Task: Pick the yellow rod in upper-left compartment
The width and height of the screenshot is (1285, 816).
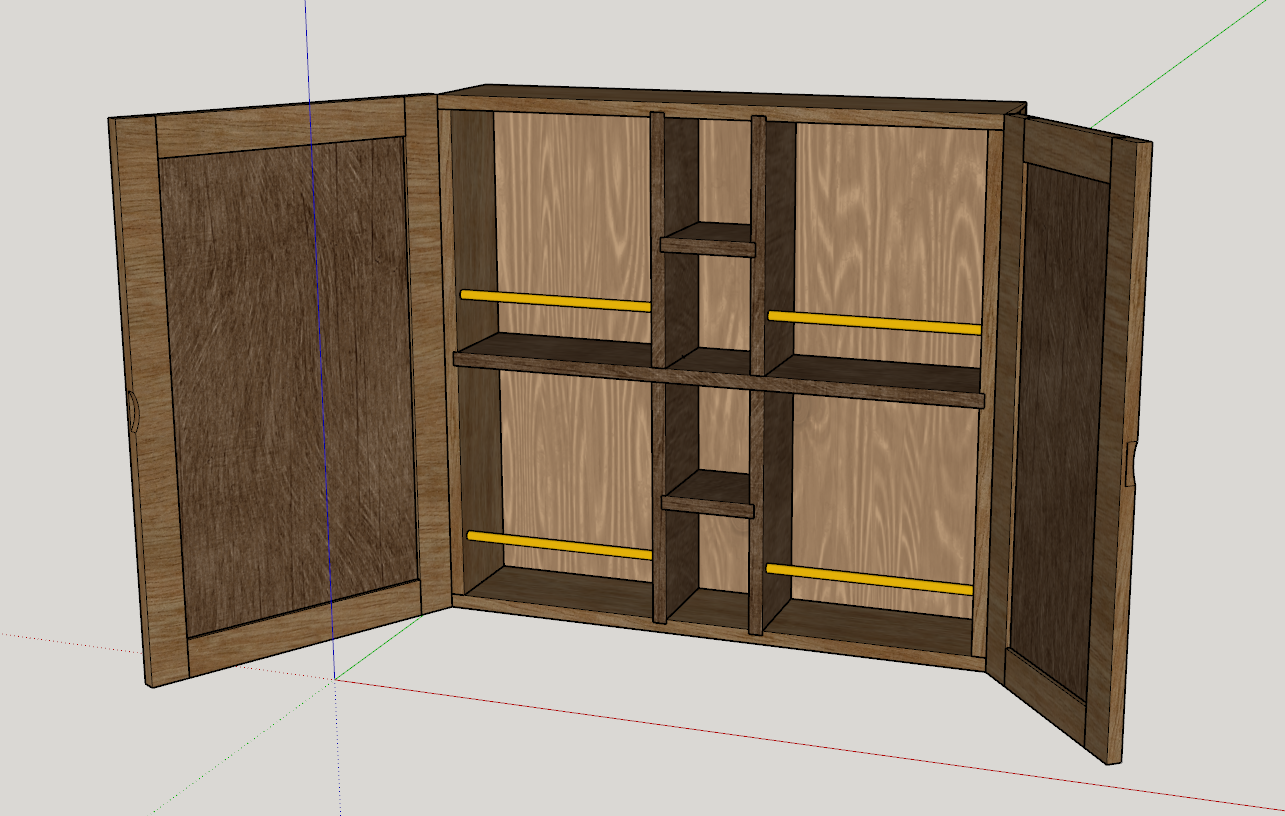Action: pyautogui.click(x=555, y=300)
